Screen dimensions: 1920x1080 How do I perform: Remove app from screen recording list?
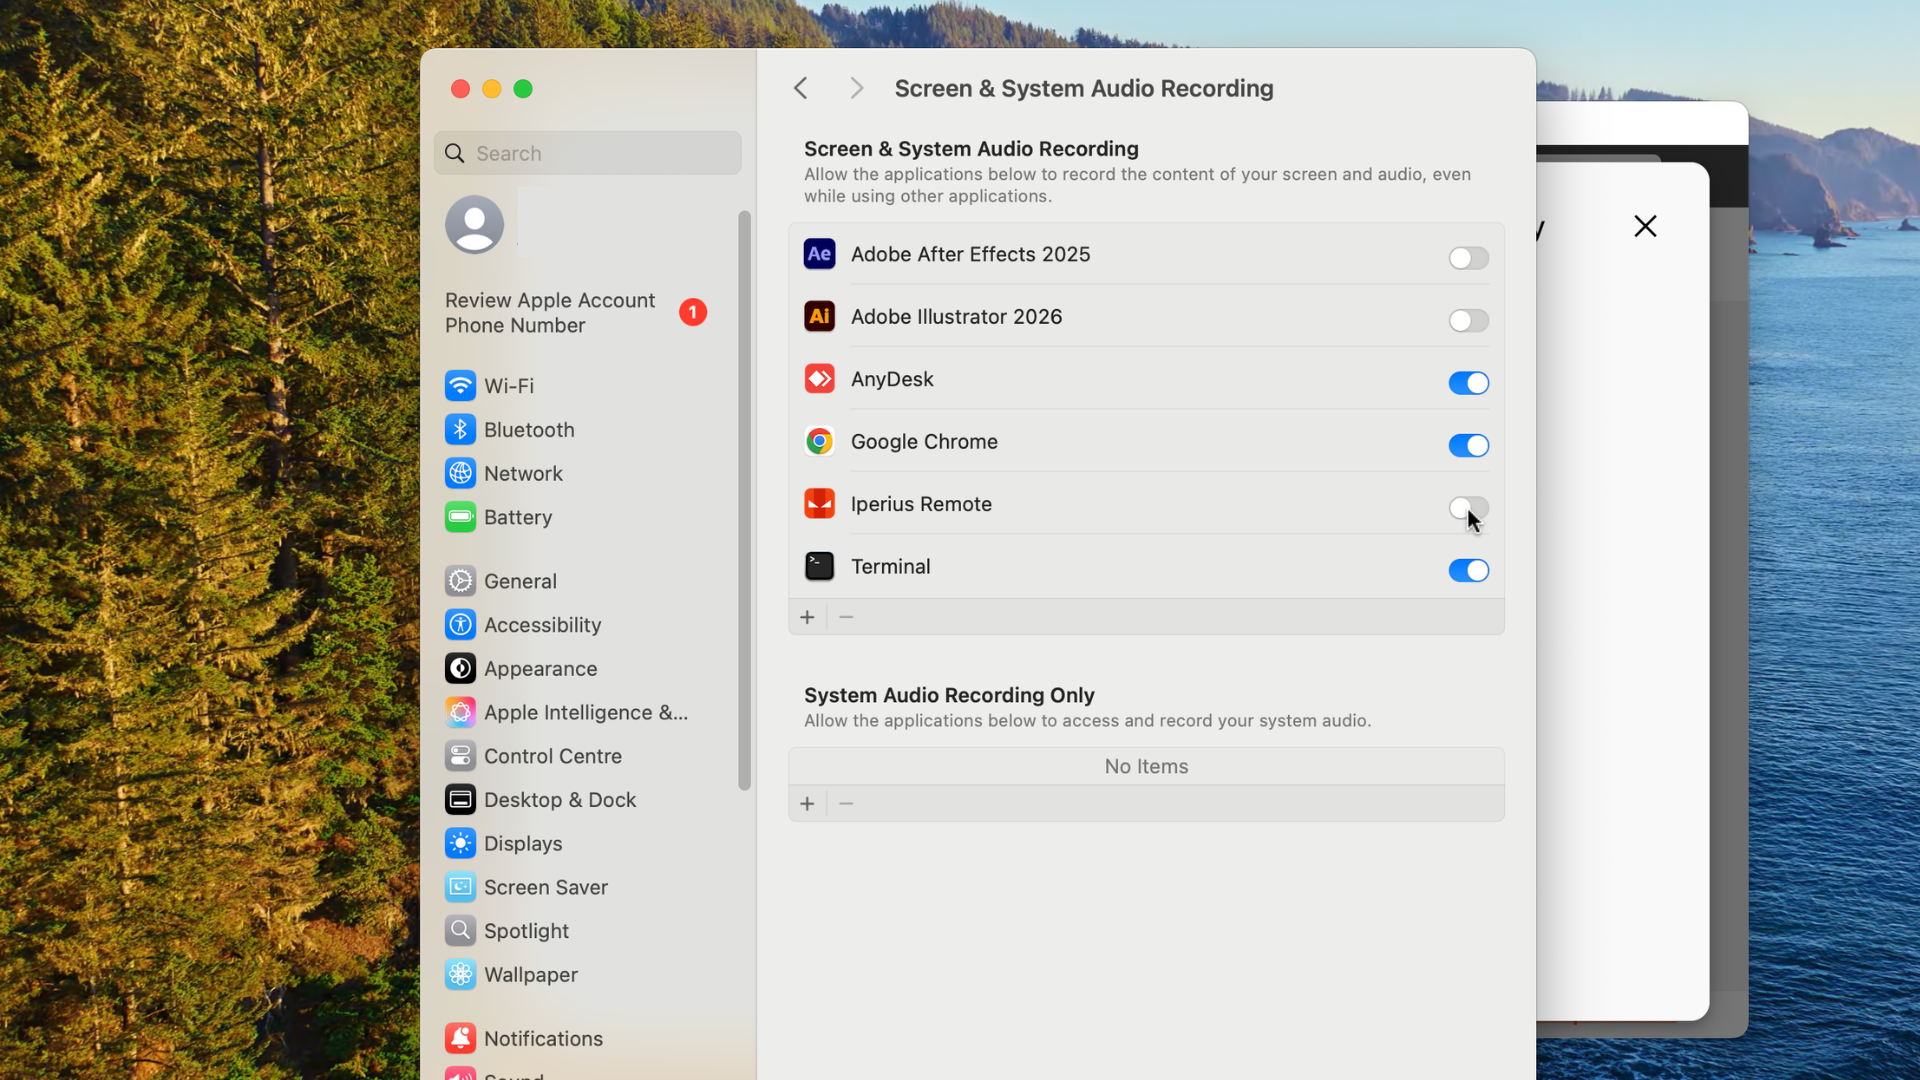[846, 617]
